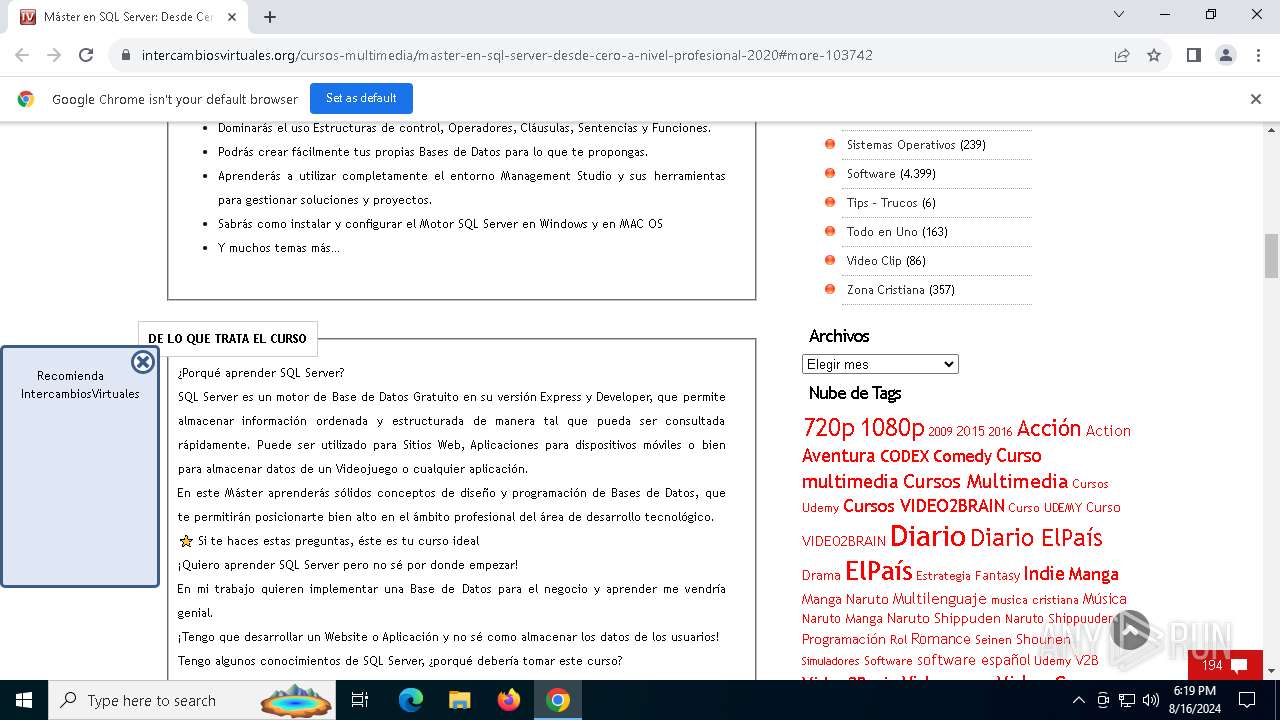Click the Seinen tag
This screenshot has width=1280, height=720.
[993, 640]
